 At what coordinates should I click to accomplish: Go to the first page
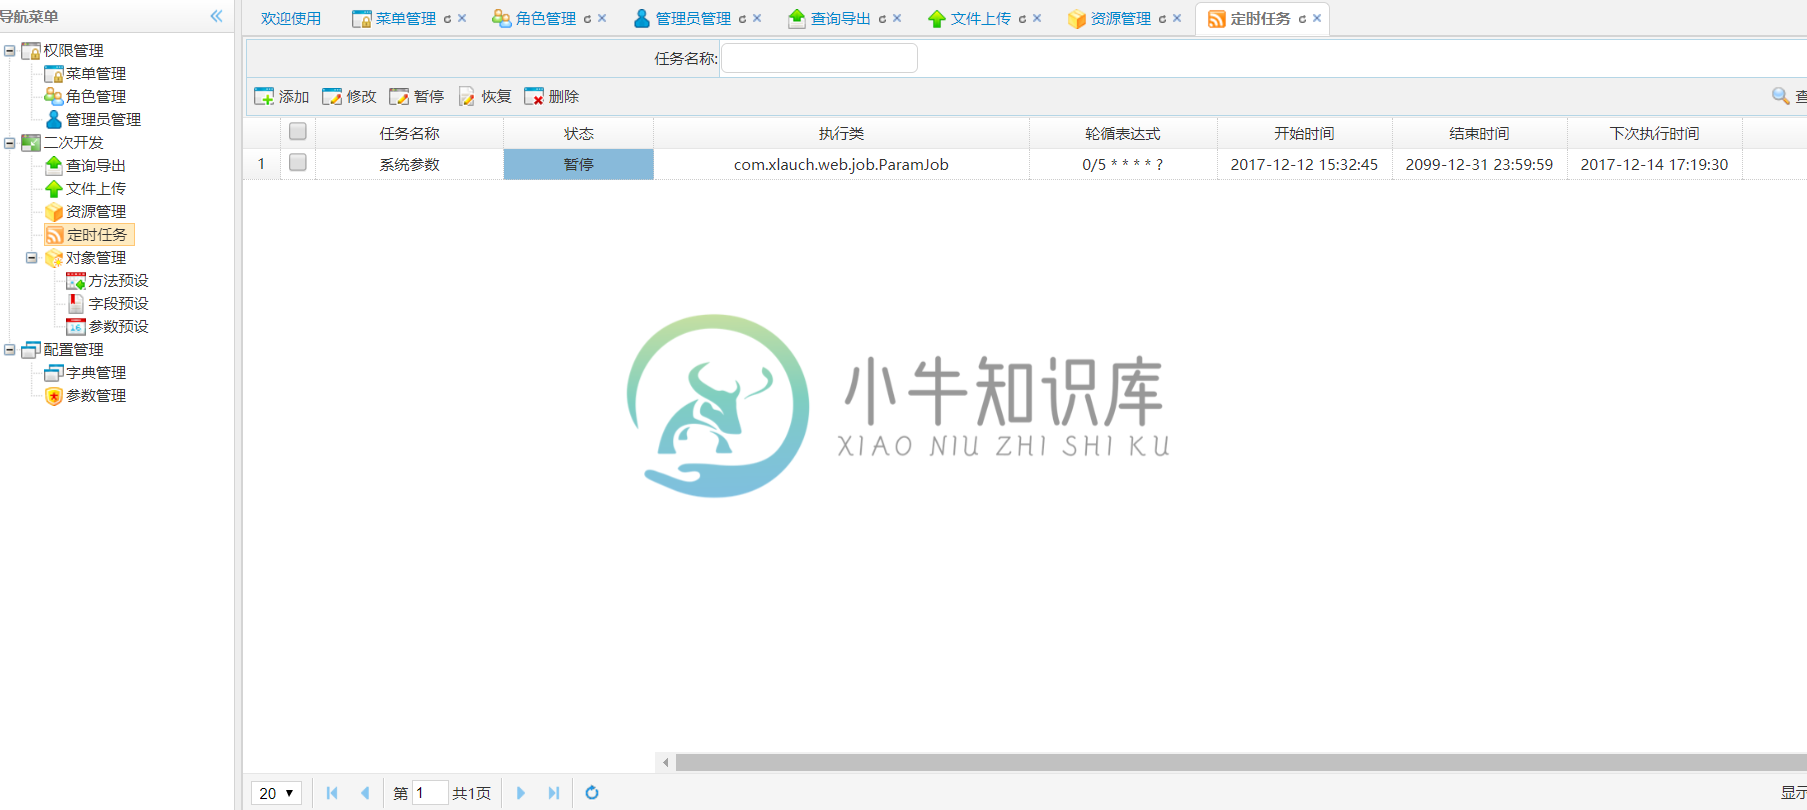332,793
